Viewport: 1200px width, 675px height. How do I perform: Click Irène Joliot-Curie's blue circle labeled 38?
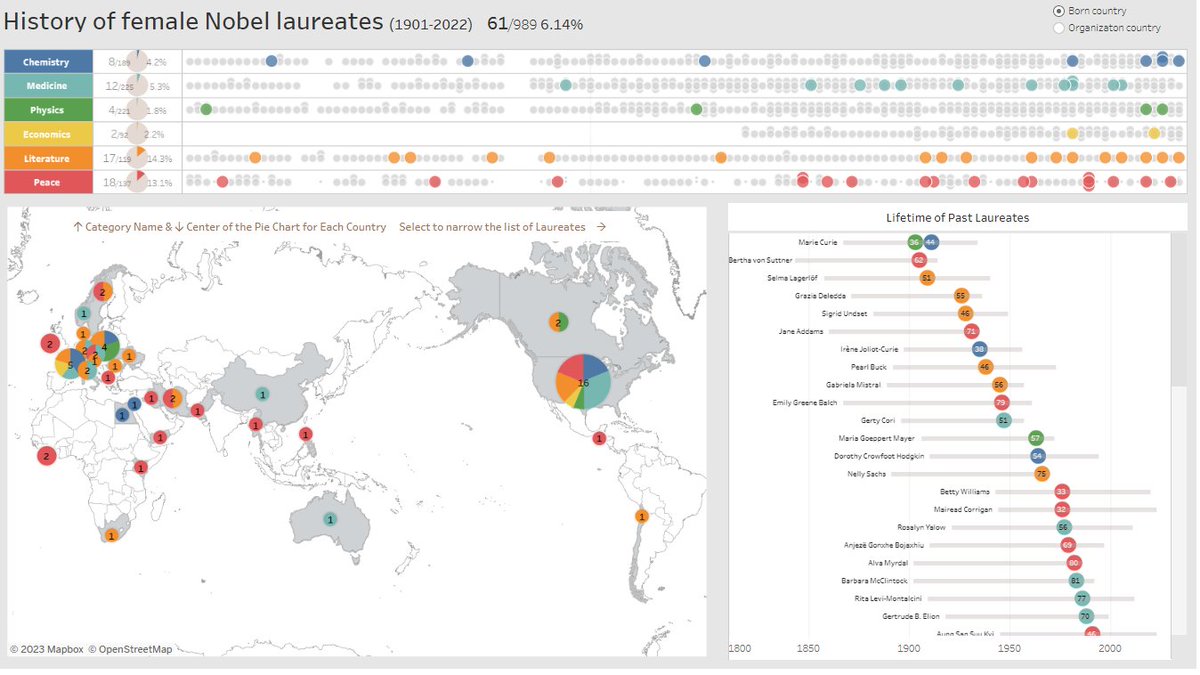[x=980, y=349]
